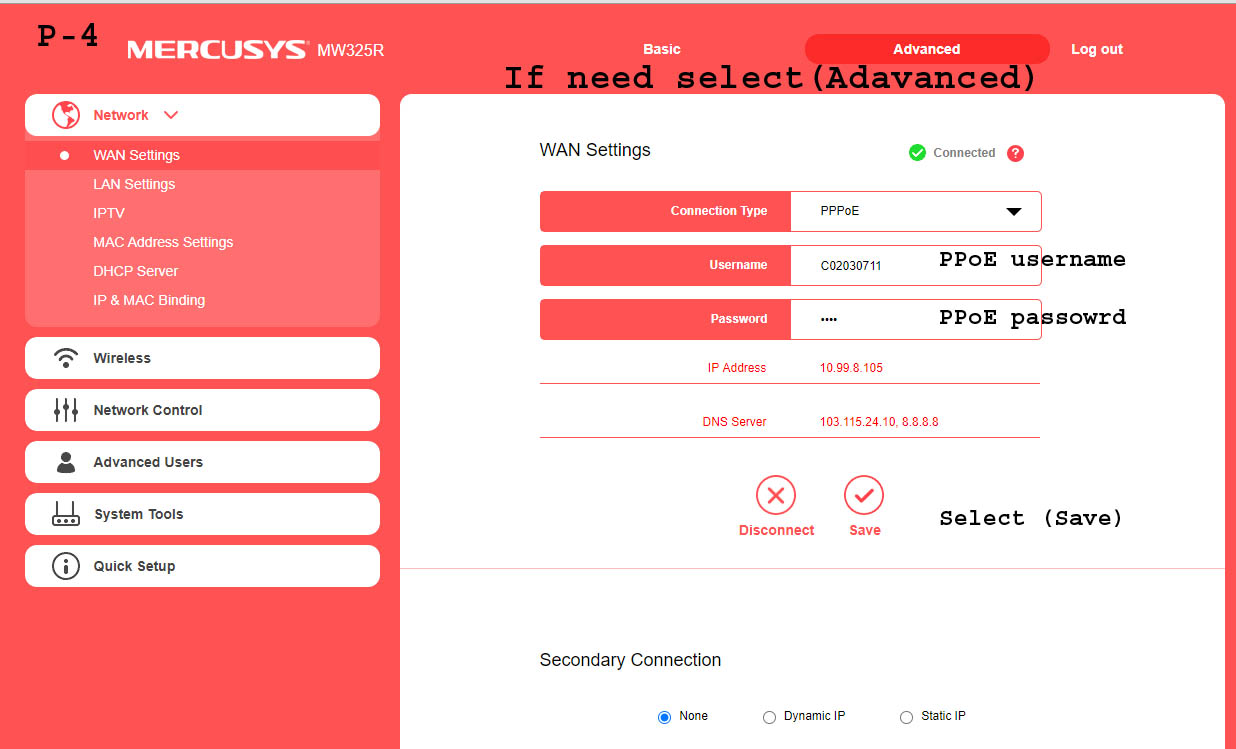Viewport: 1236px width, 749px height.
Task: Log out of the router
Action: [x=1096, y=49]
